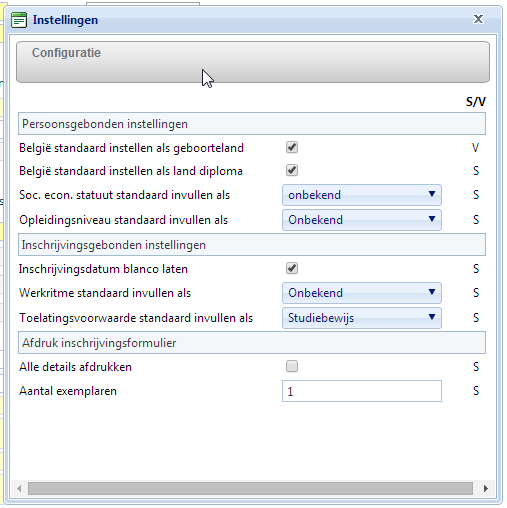Click the Instellingen window icon
The image size is (507, 508).
click(x=19, y=20)
